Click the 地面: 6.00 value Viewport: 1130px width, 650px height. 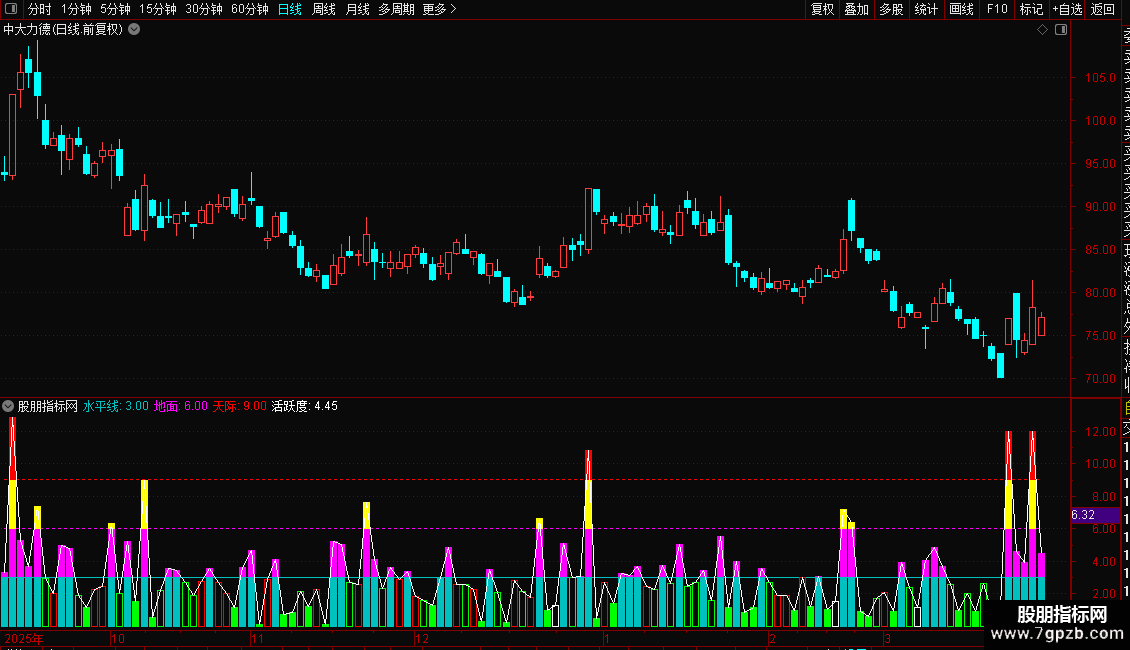181,406
